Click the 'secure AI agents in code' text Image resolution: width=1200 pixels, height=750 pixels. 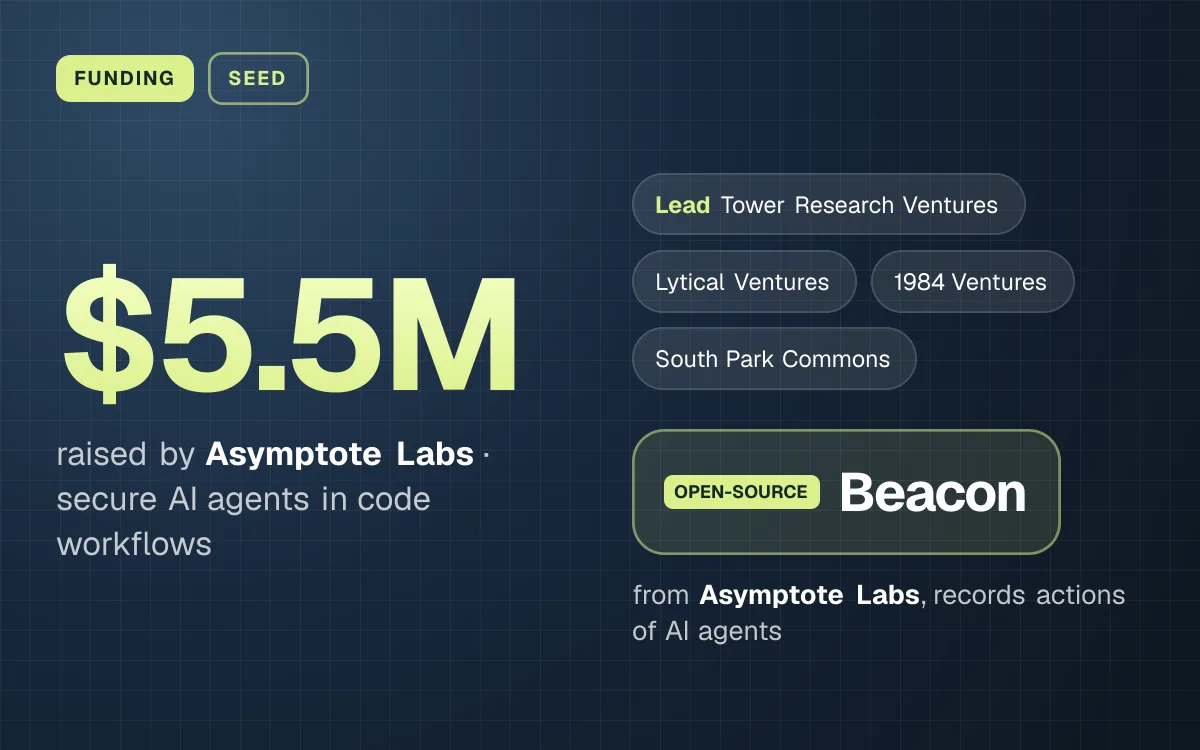tap(243, 499)
